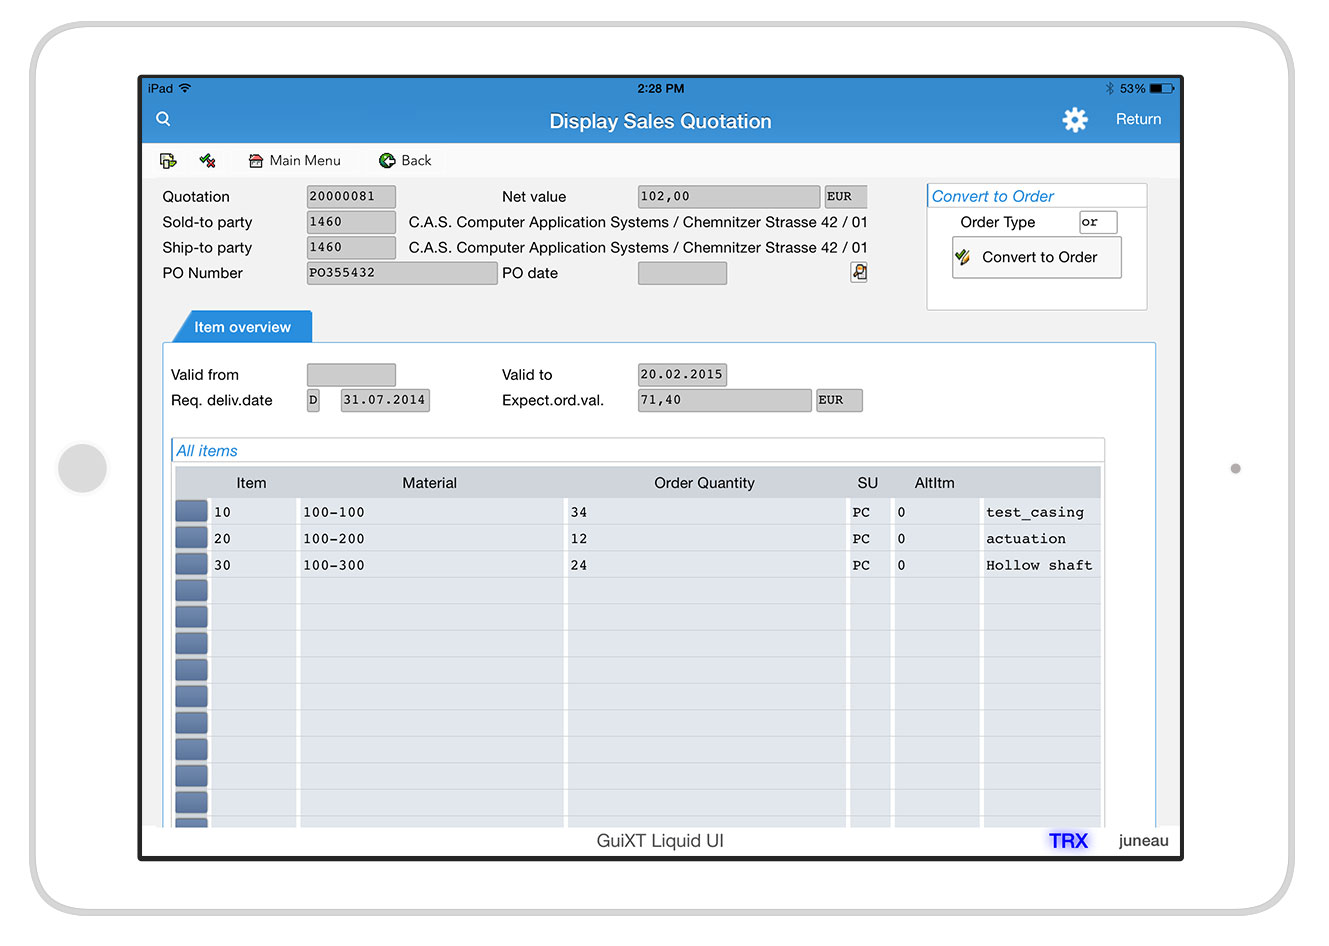Select row selector for item 30

click(x=191, y=564)
